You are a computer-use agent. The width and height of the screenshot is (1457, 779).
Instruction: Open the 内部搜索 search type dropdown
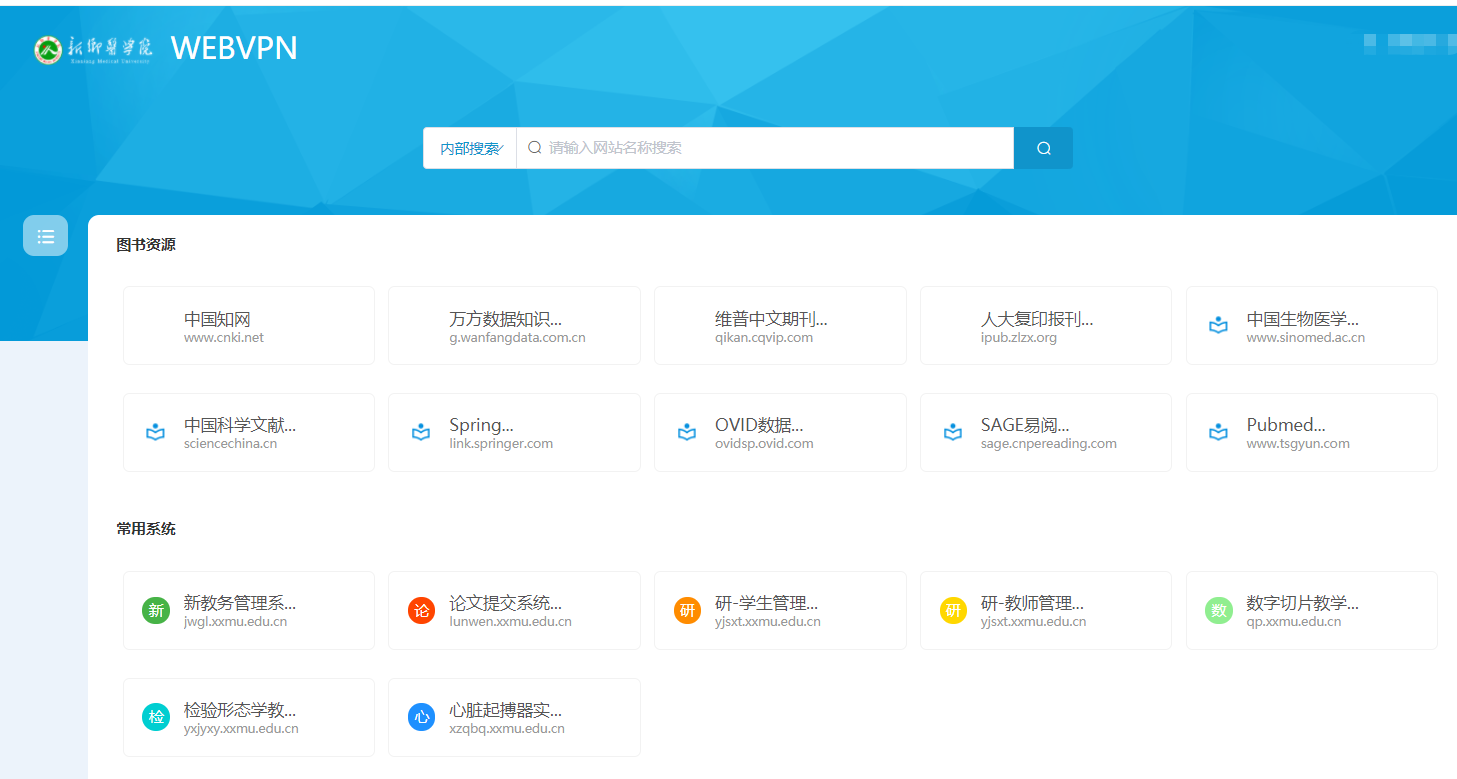[471, 148]
